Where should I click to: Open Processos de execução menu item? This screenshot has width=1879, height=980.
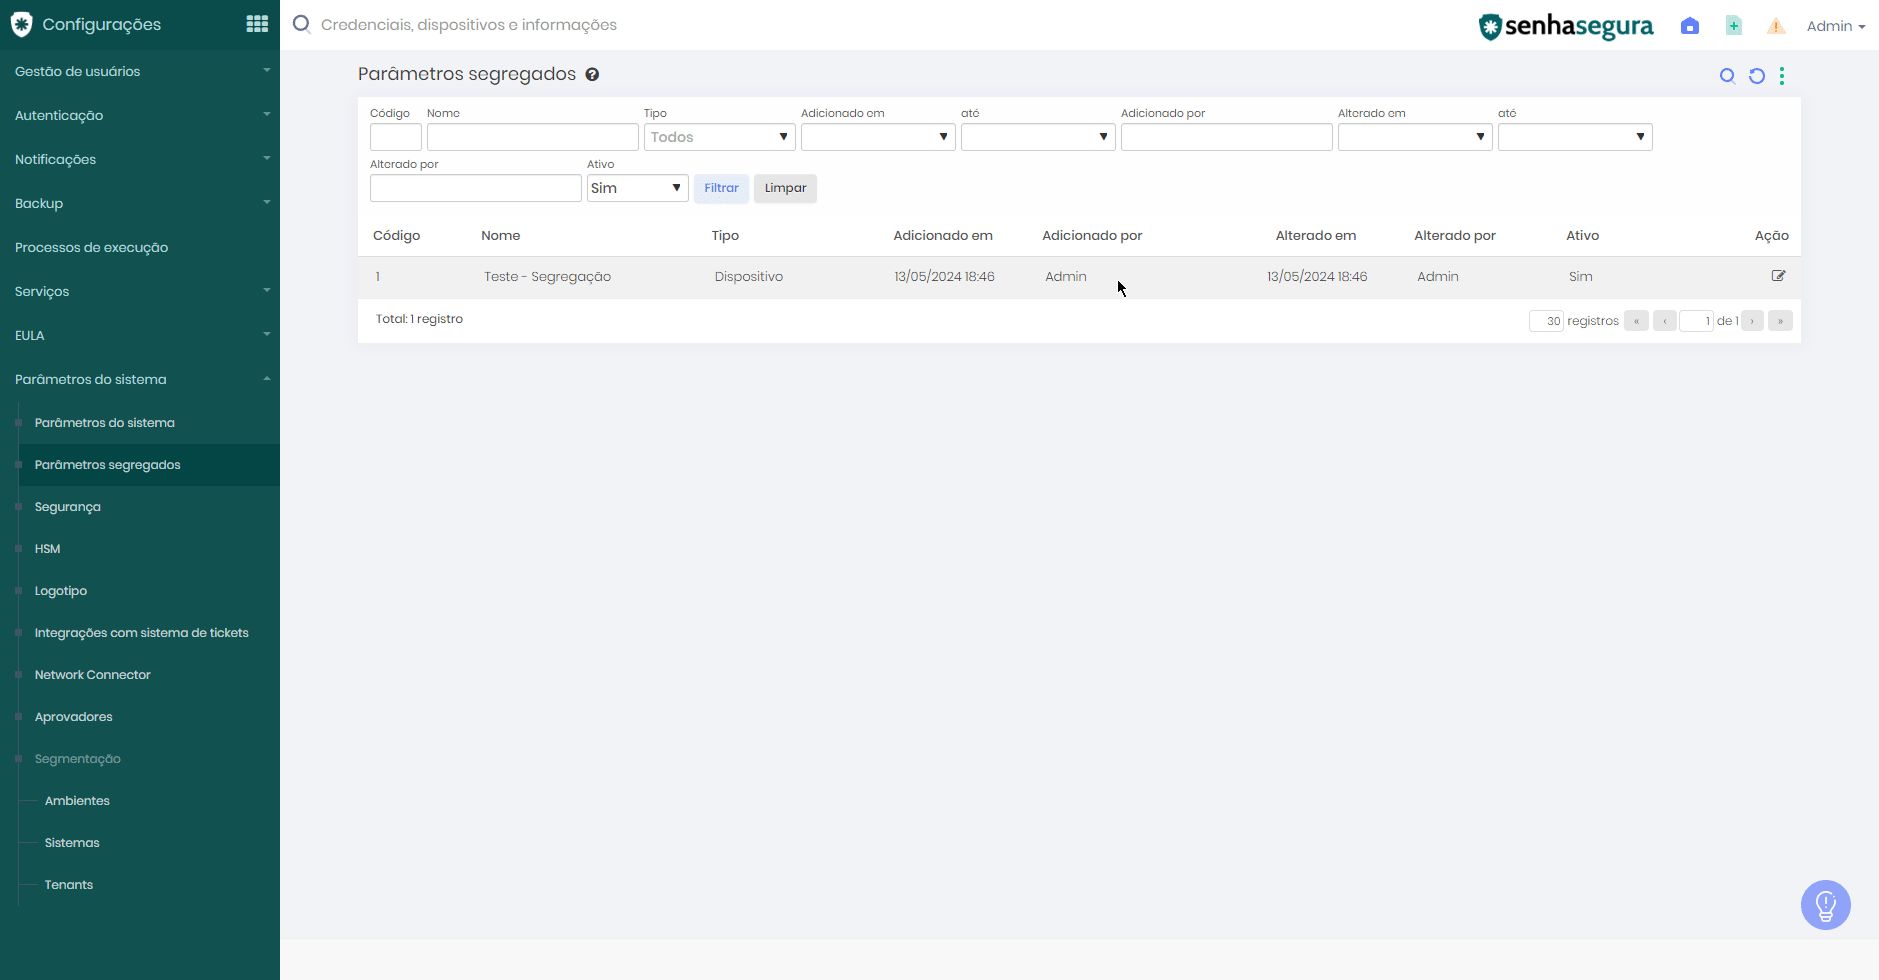(x=140, y=247)
